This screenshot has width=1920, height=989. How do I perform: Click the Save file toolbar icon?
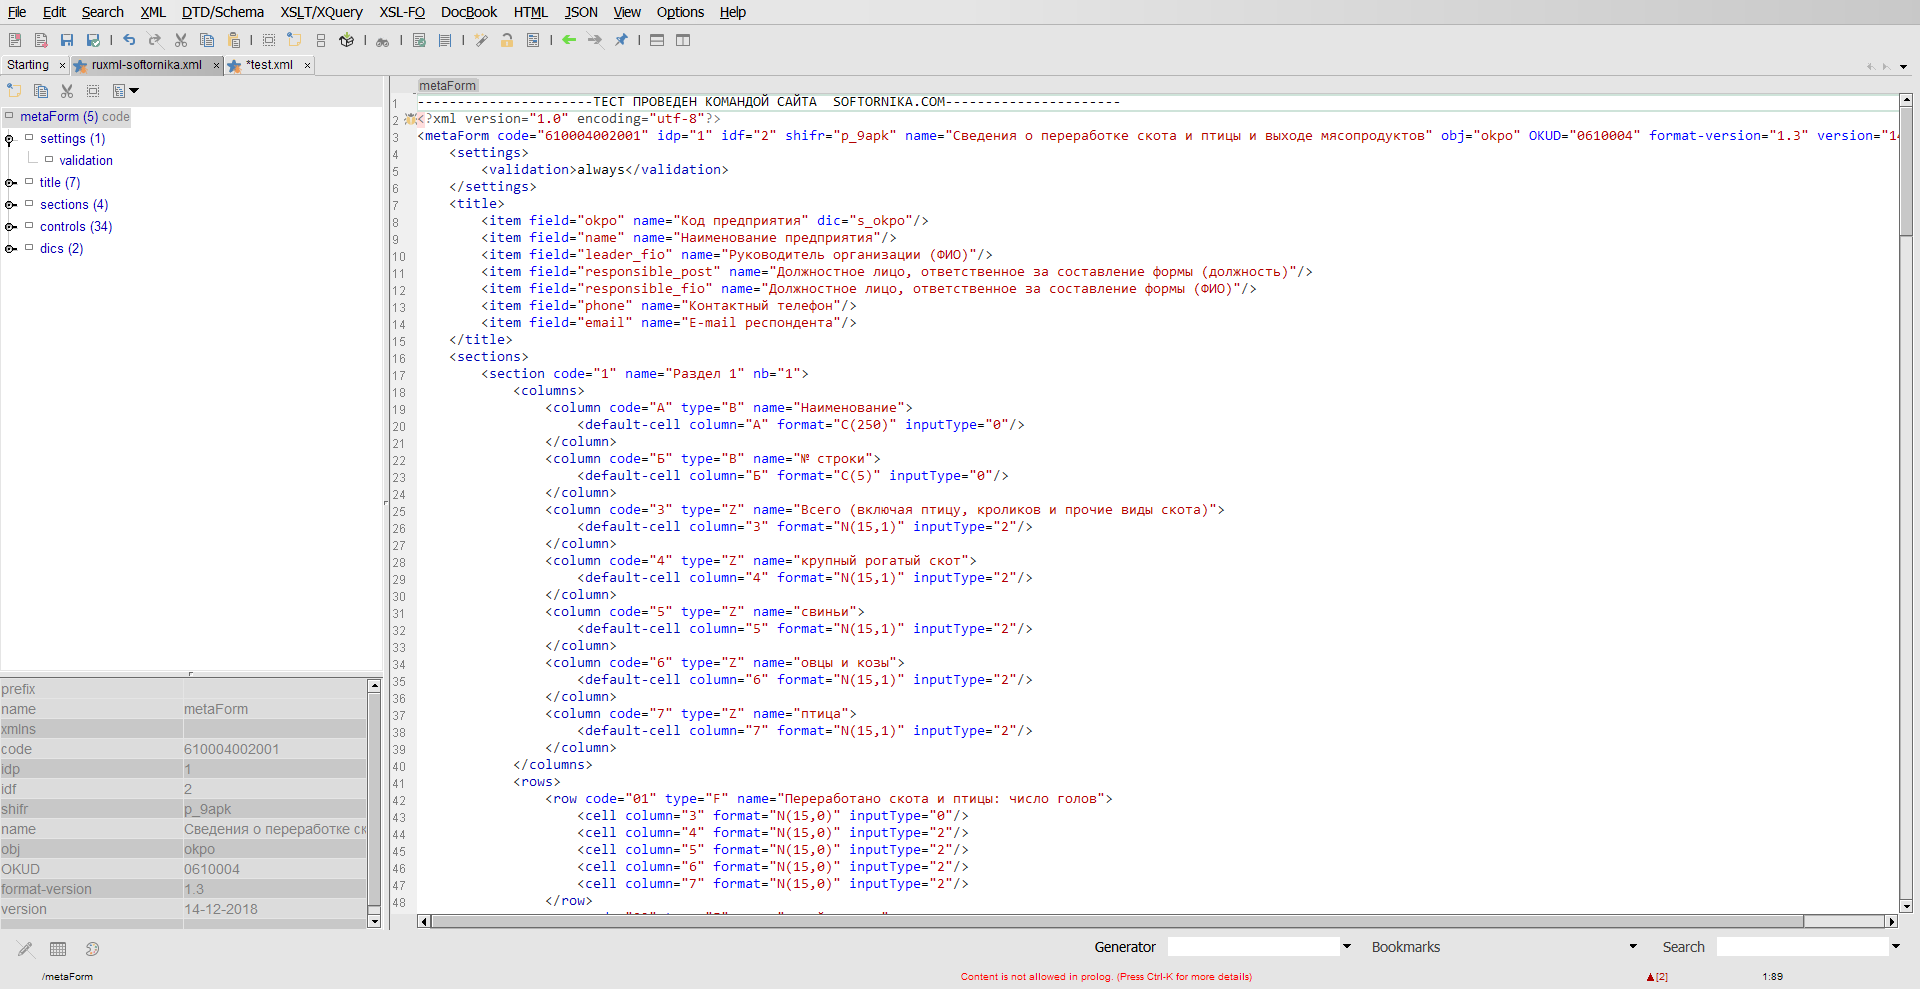tap(67, 40)
